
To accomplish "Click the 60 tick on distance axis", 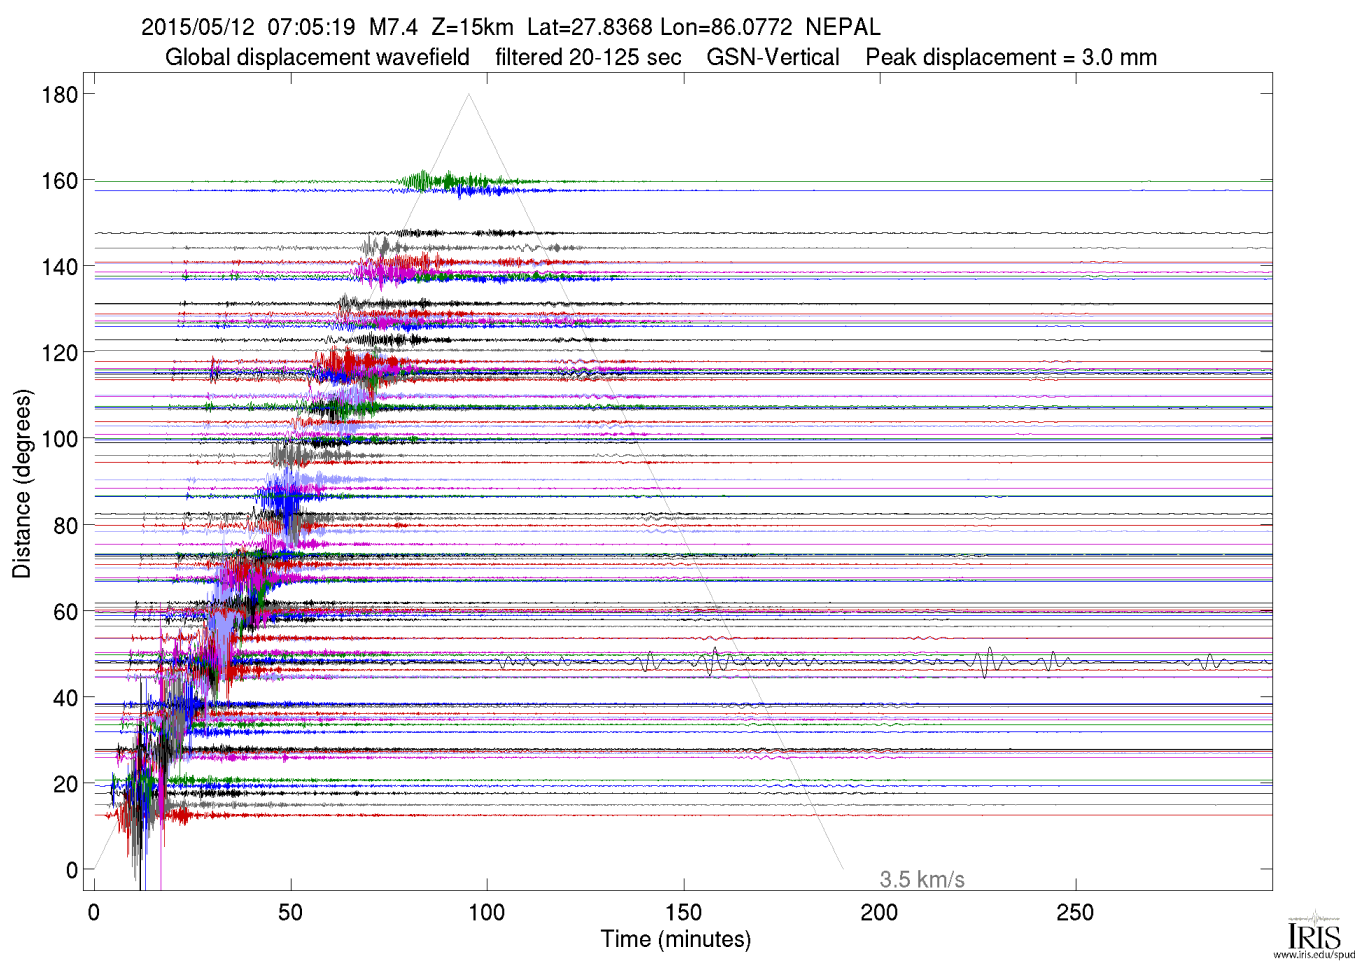I will click(65, 612).
